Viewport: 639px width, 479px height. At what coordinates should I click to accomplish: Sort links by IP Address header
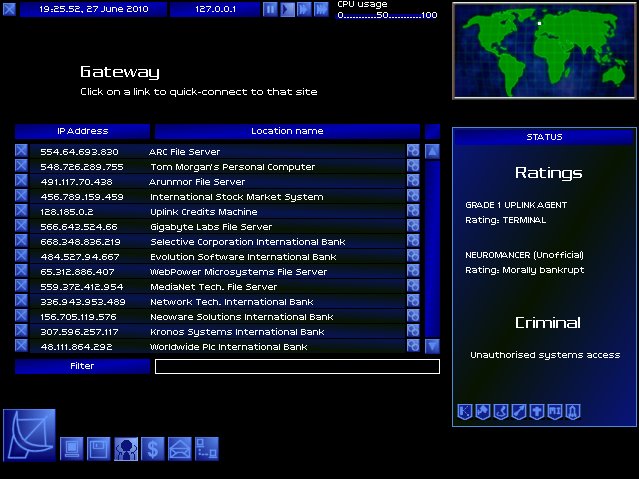82,131
